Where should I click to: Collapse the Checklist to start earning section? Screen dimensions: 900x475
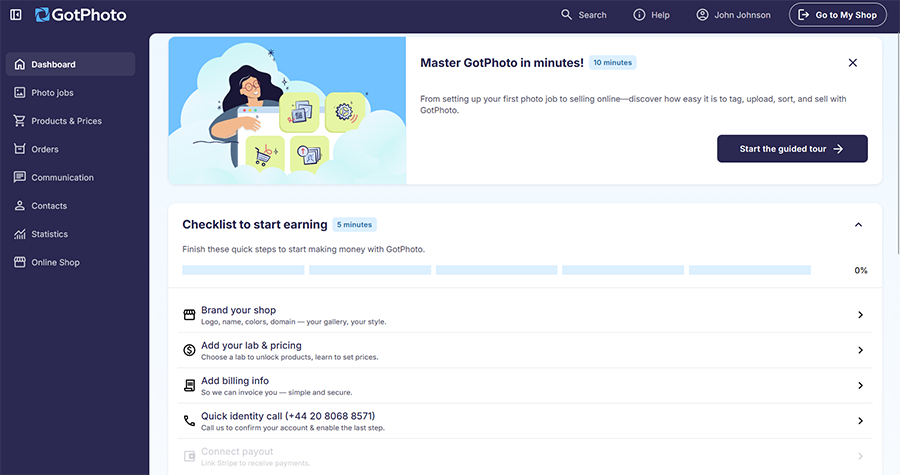(x=858, y=224)
